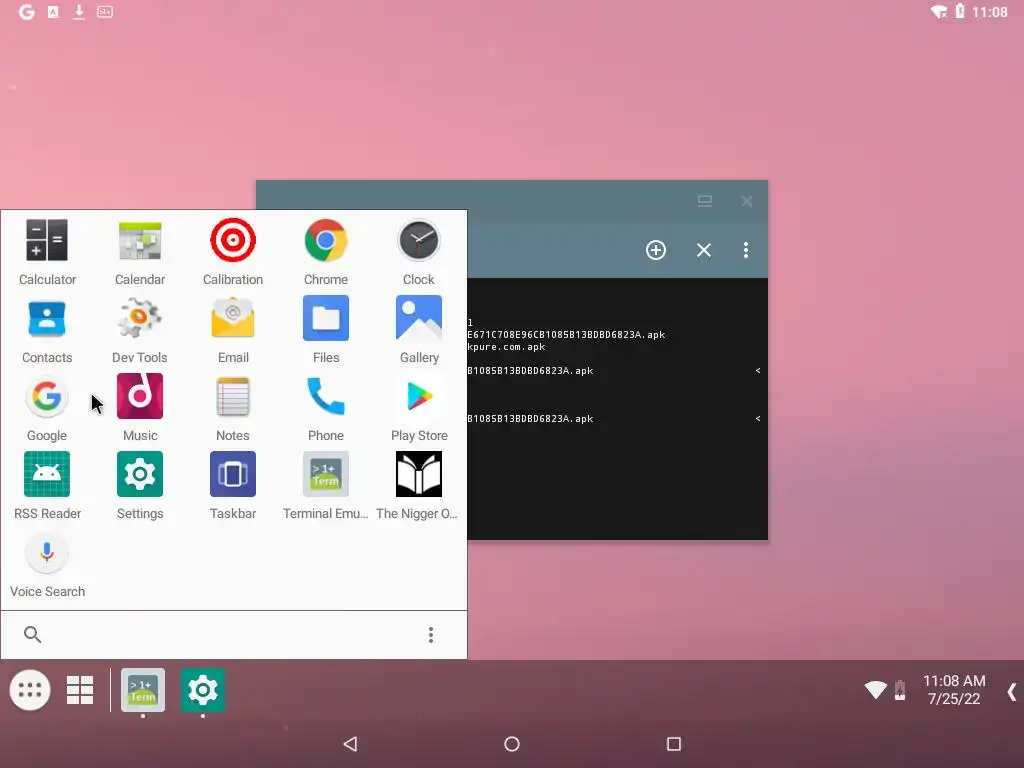Screen dimensions: 1024x768
Task: Open the app with the open-book icon
Action: (x=419, y=486)
